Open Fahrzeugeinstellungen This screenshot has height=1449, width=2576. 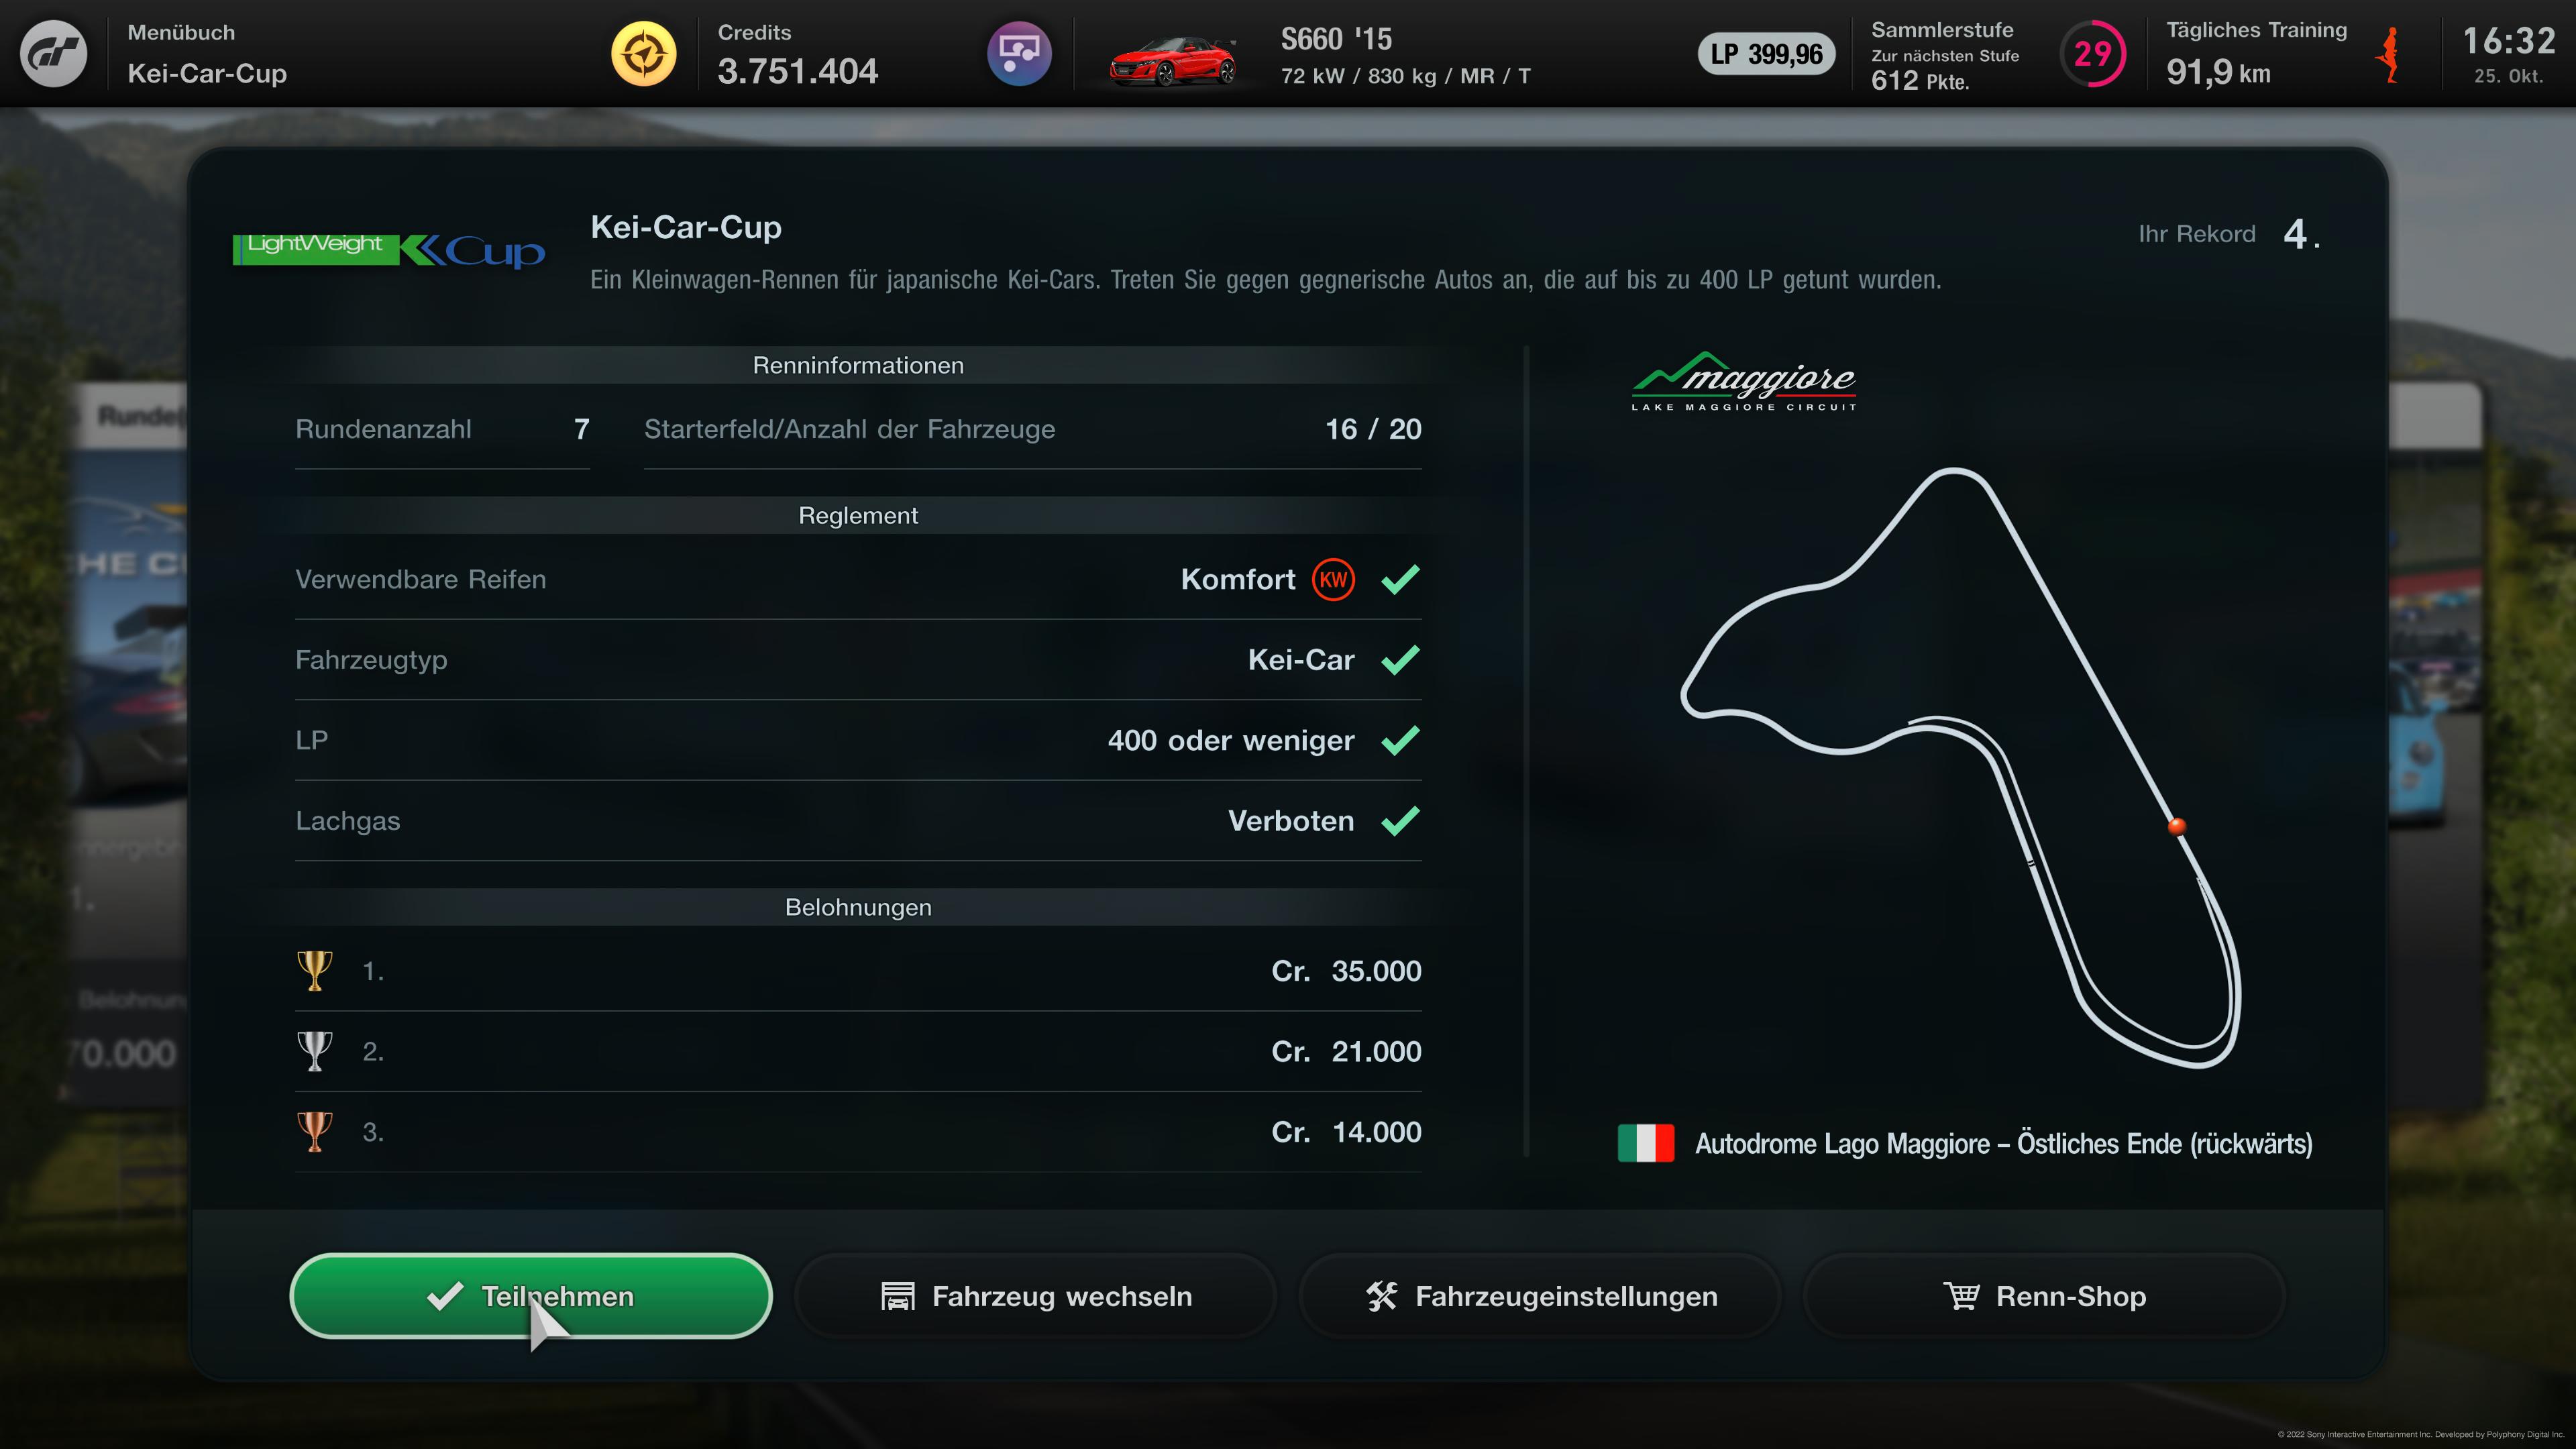(1540, 1296)
